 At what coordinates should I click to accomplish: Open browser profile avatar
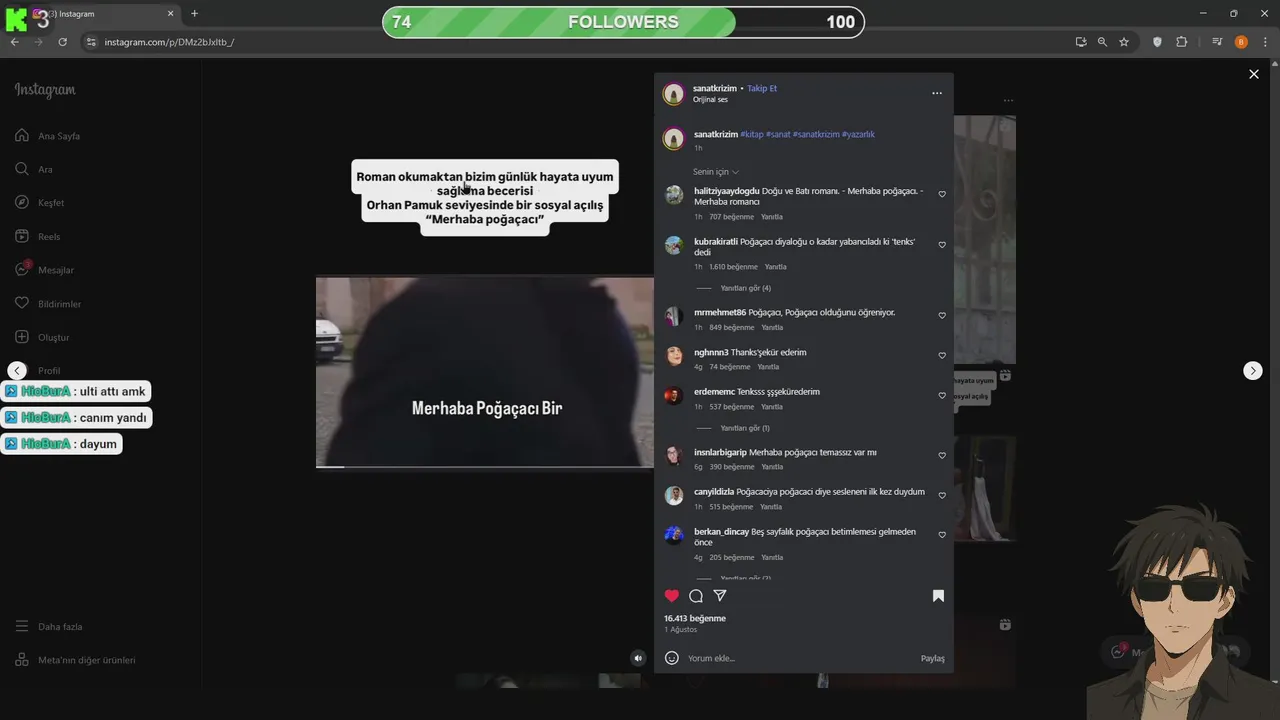(1241, 42)
